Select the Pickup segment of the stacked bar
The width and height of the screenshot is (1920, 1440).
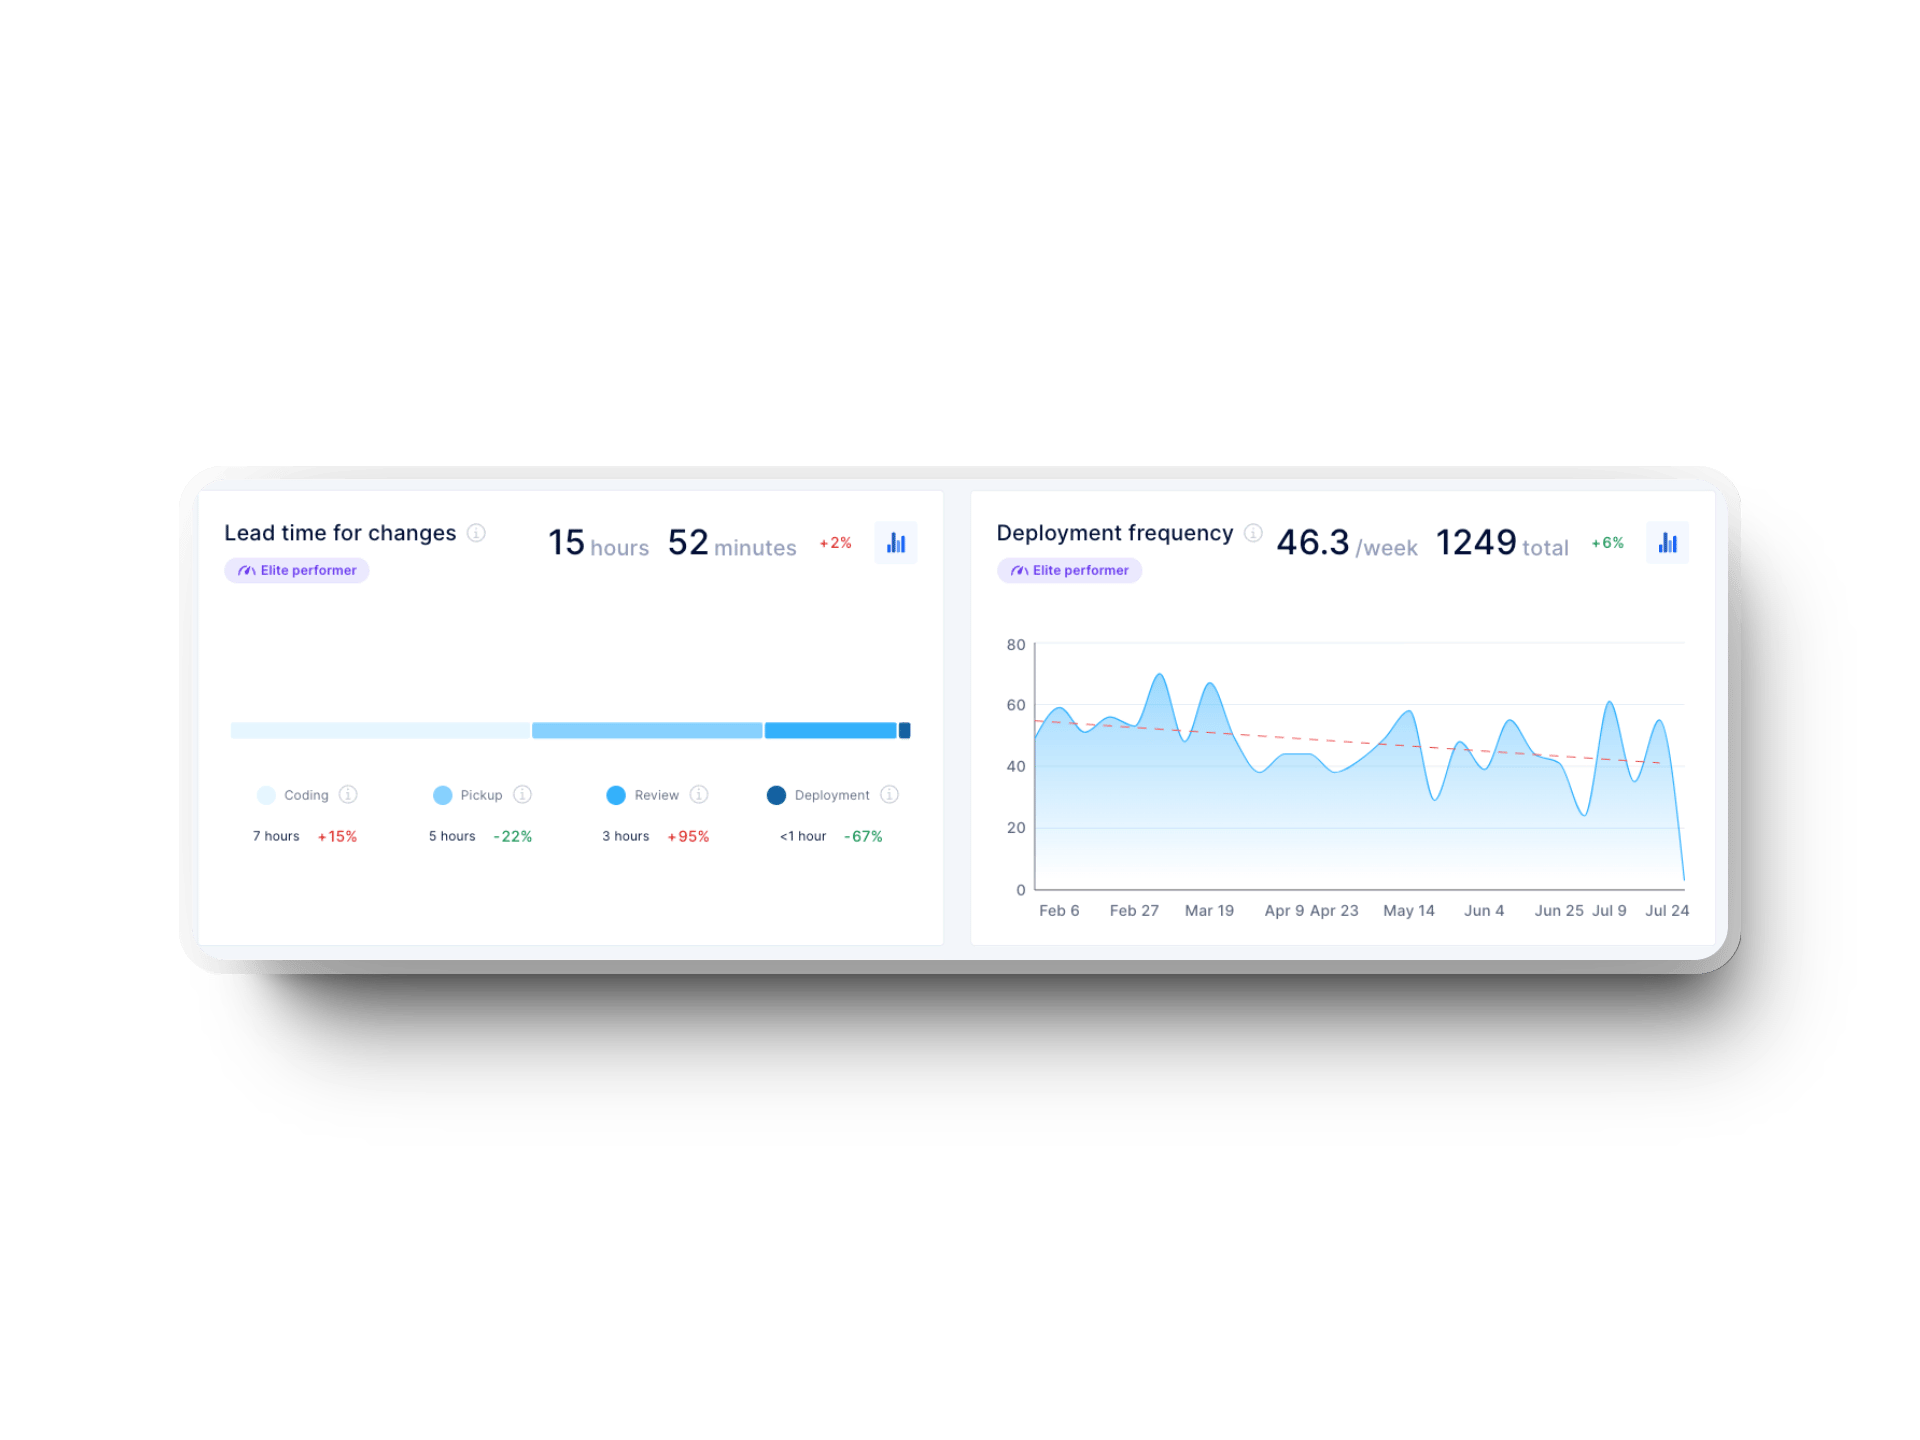coord(645,731)
